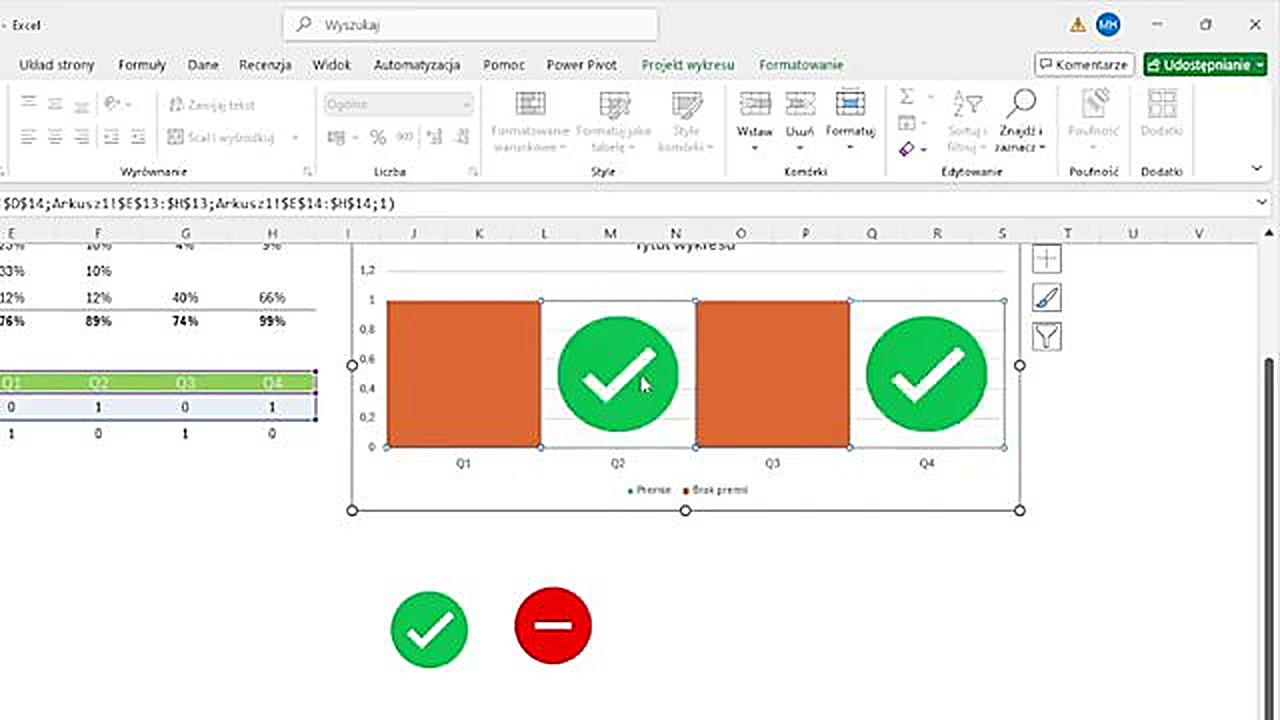Image resolution: width=1280 pixels, height=720 pixels.
Task: Click the Chart Elements plus button
Action: pos(1046,259)
